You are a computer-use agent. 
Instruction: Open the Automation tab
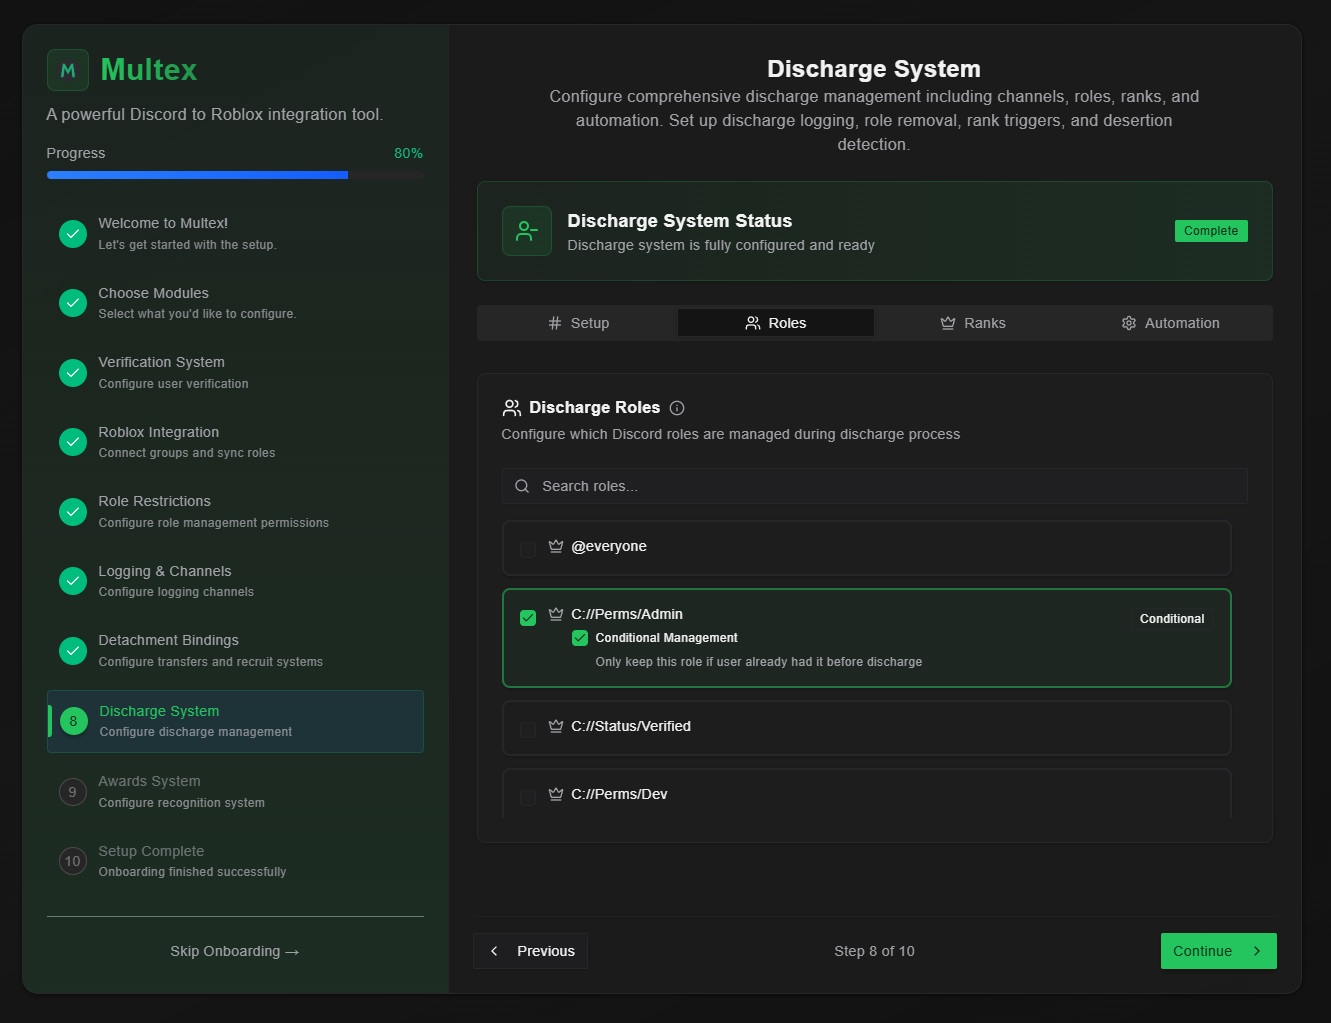pyautogui.click(x=1170, y=323)
